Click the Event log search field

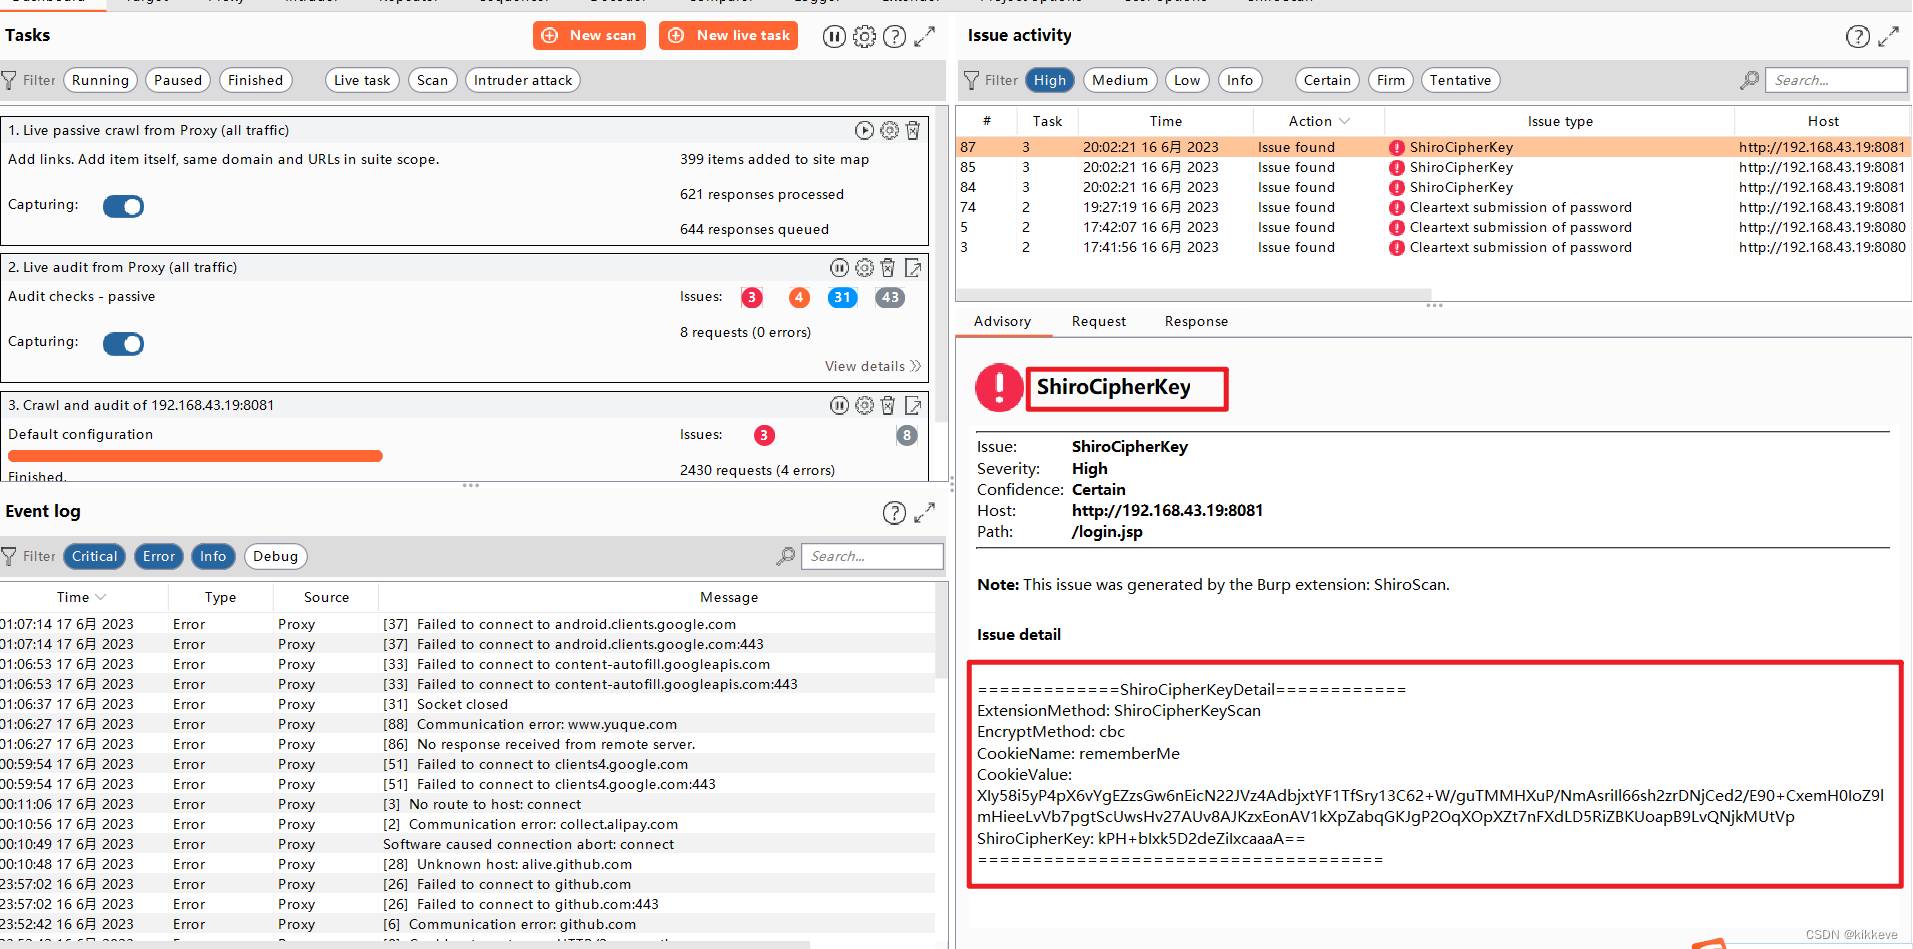(873, 556)
